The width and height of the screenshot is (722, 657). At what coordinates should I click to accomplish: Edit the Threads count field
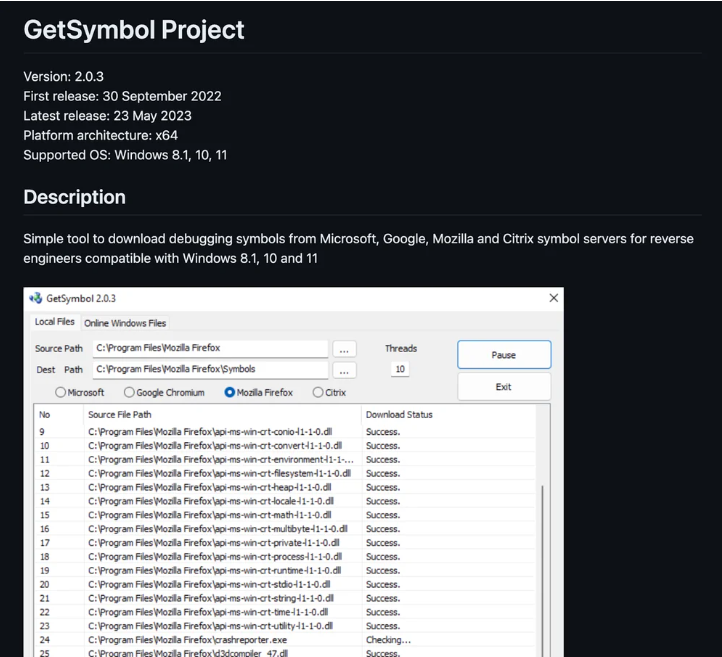400,369
